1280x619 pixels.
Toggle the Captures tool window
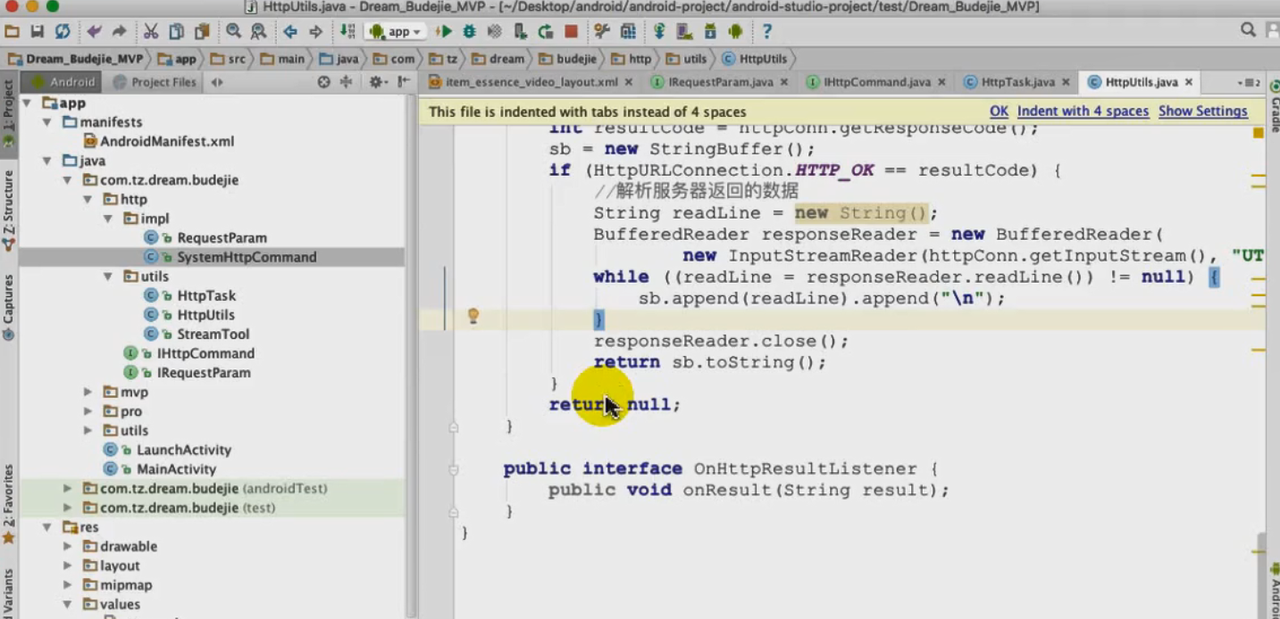point(8,305)
